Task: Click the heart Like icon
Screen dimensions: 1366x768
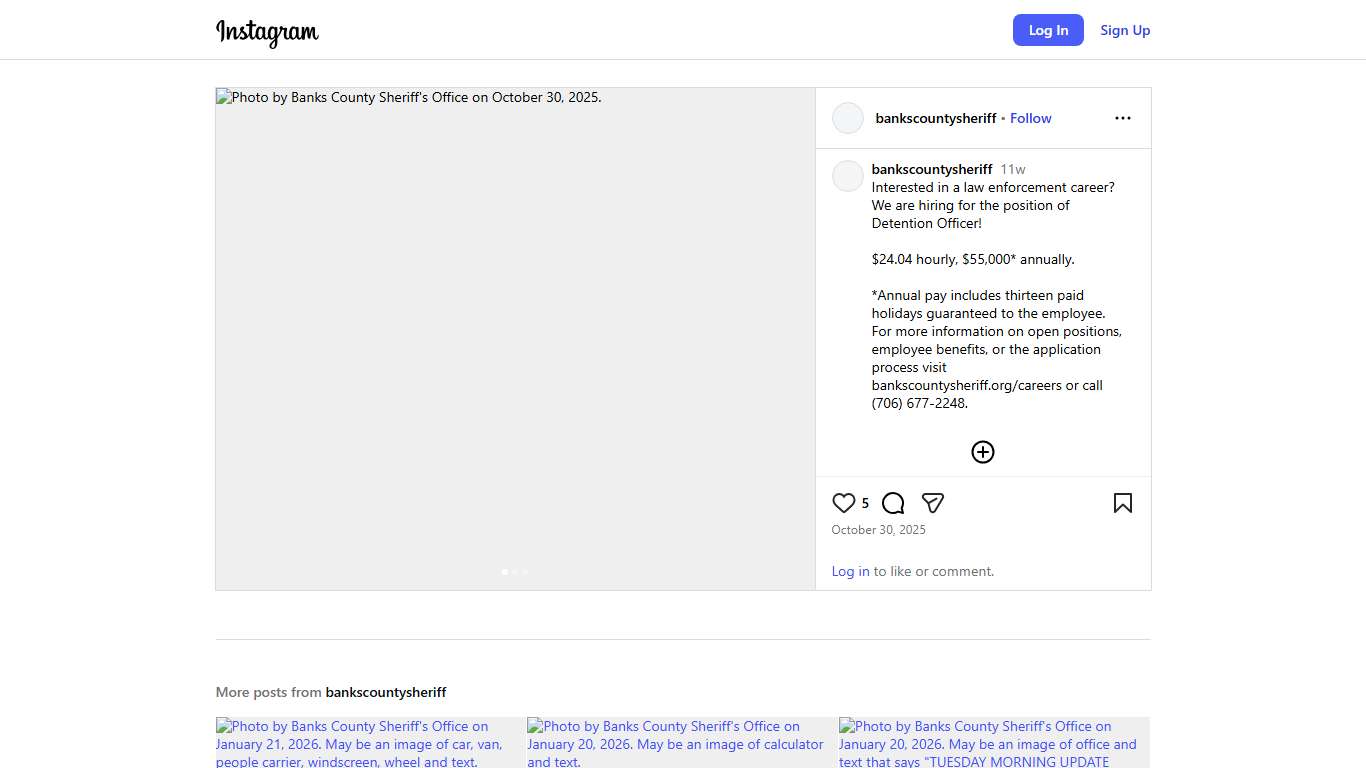Action: [844, 503]
